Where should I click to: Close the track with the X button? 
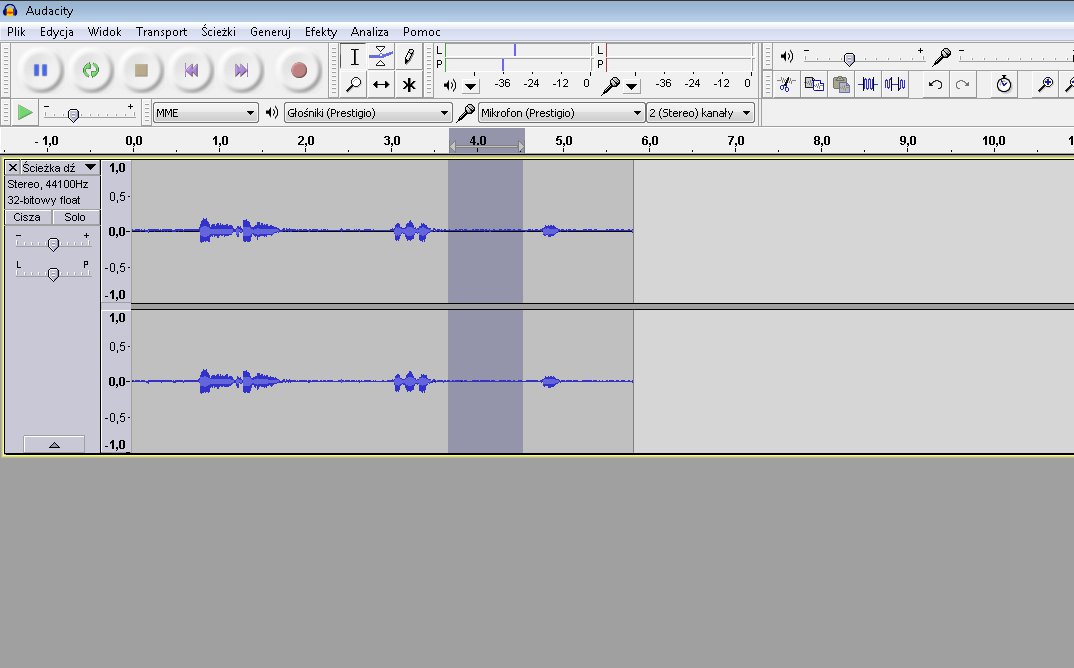[12, 167]
